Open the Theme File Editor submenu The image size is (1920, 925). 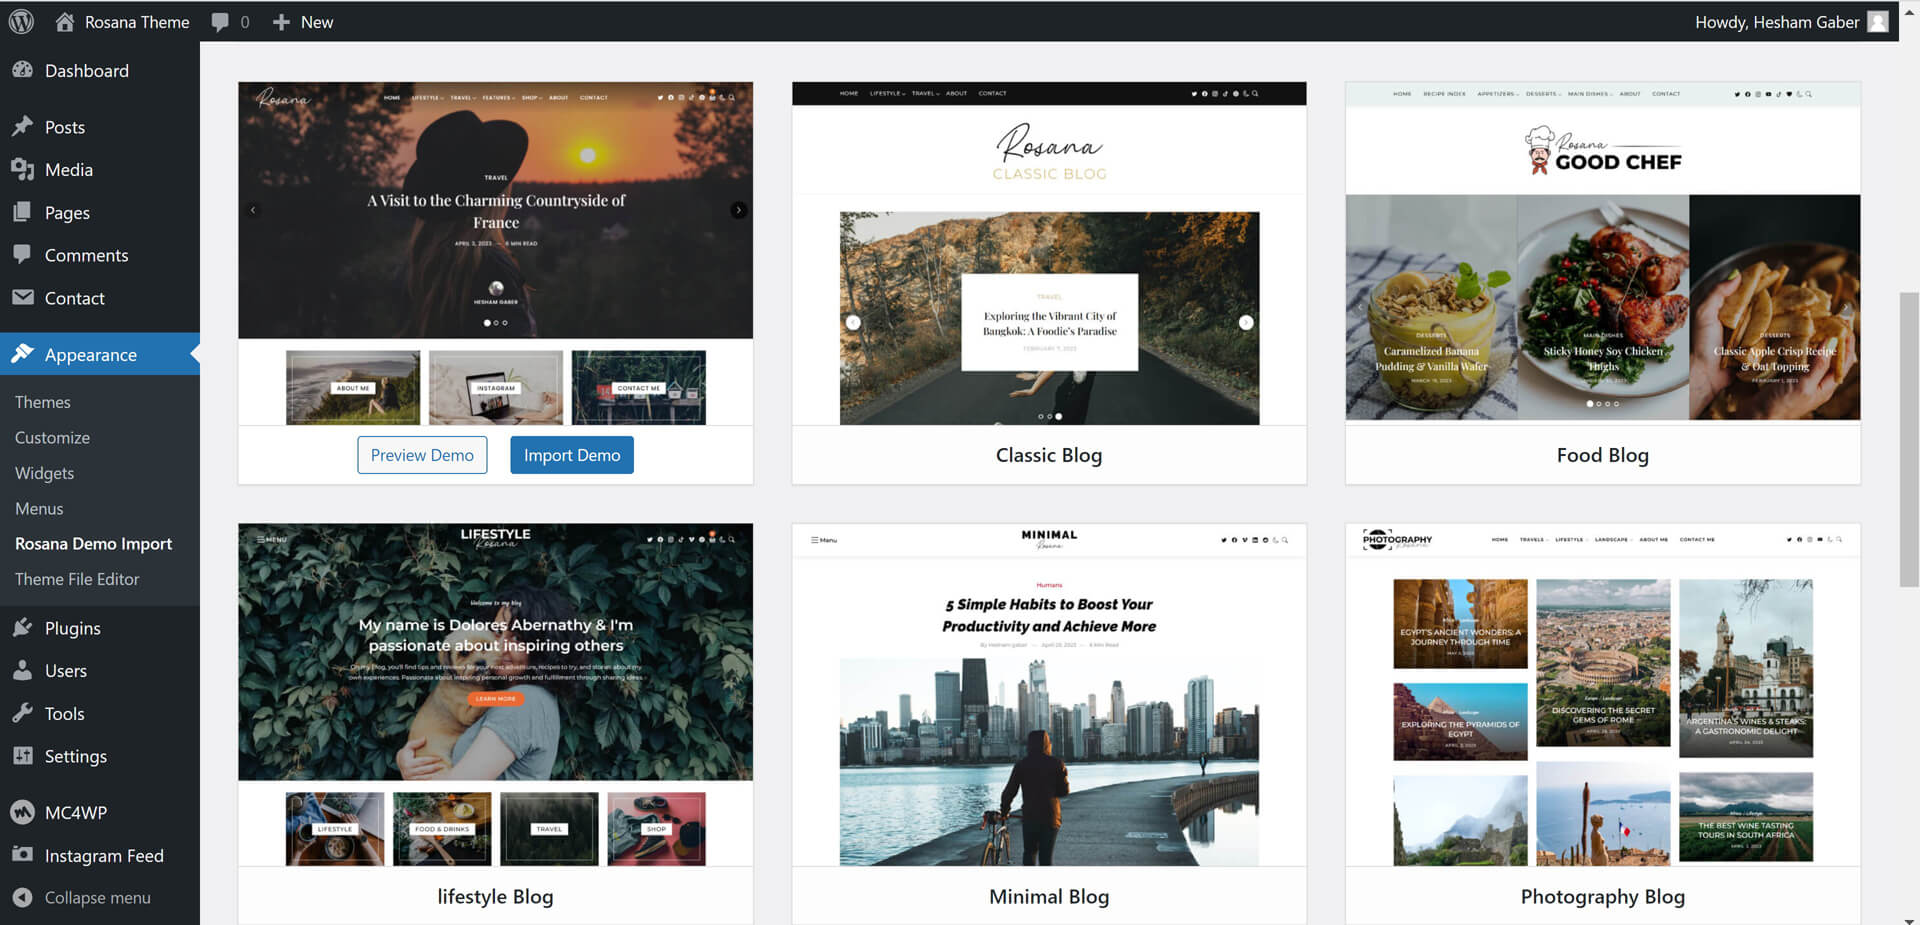pos(77,579)
